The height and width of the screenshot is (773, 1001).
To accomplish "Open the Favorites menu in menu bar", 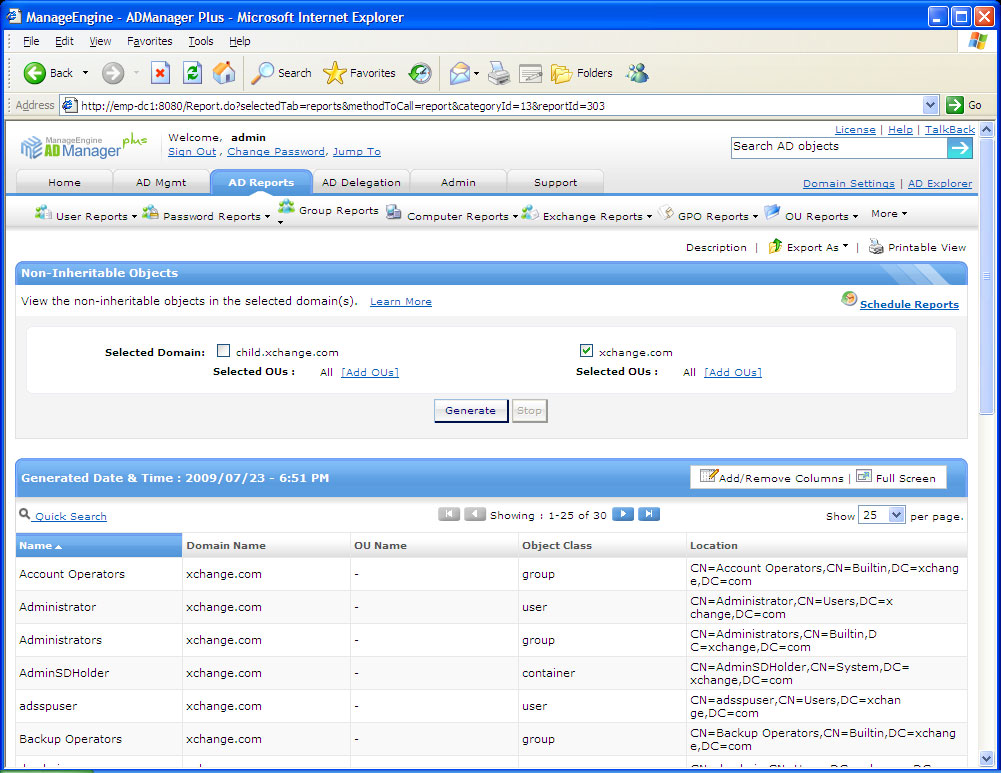I will (149, 41).
